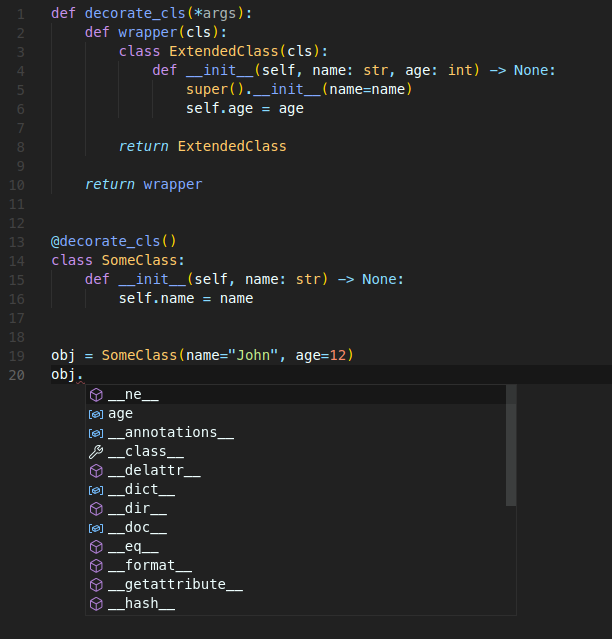612x639 pixels.
Task: Click "John" string literal on line 19
Action: pos(253,355)
